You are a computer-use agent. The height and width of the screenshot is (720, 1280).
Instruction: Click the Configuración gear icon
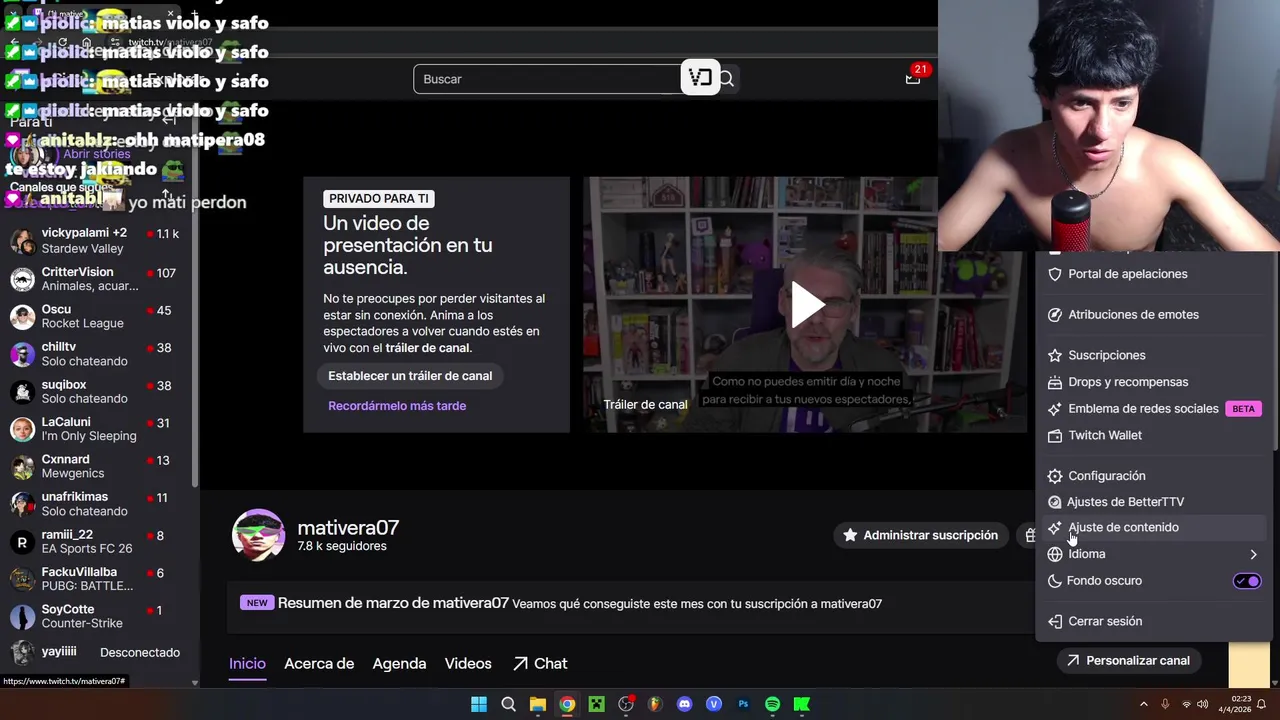click(x=1054, y=476)
